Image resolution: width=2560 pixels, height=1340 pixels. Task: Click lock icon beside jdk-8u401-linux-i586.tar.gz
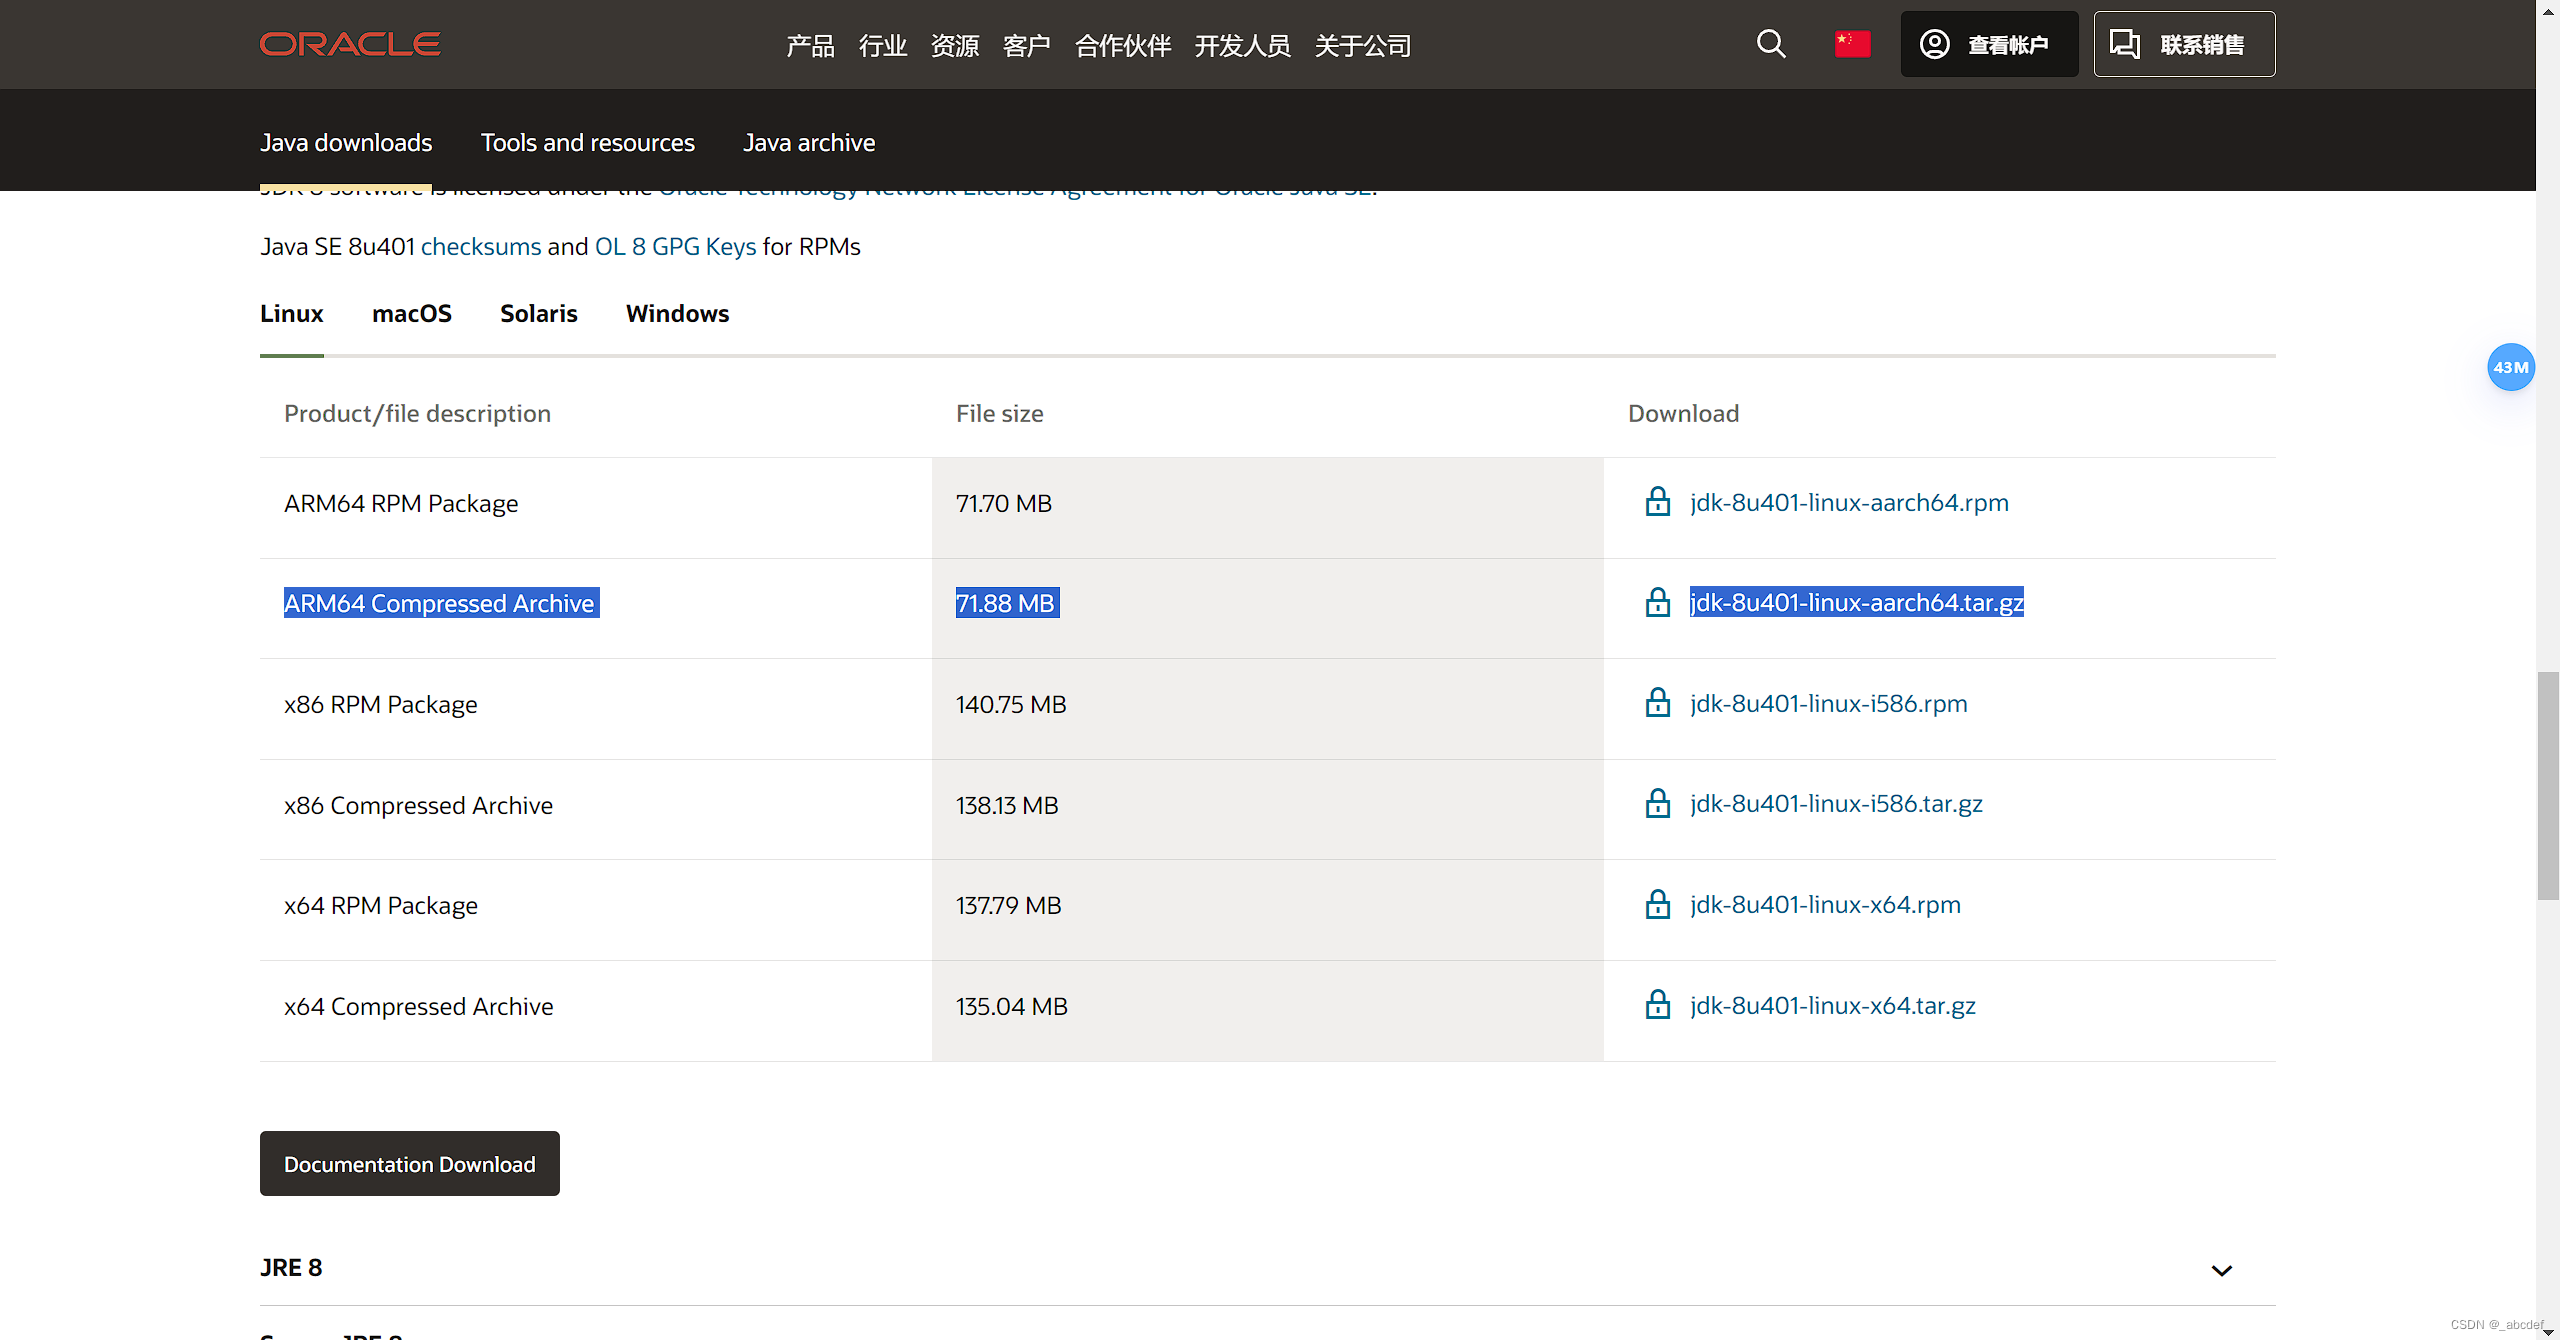point(1658,804)
